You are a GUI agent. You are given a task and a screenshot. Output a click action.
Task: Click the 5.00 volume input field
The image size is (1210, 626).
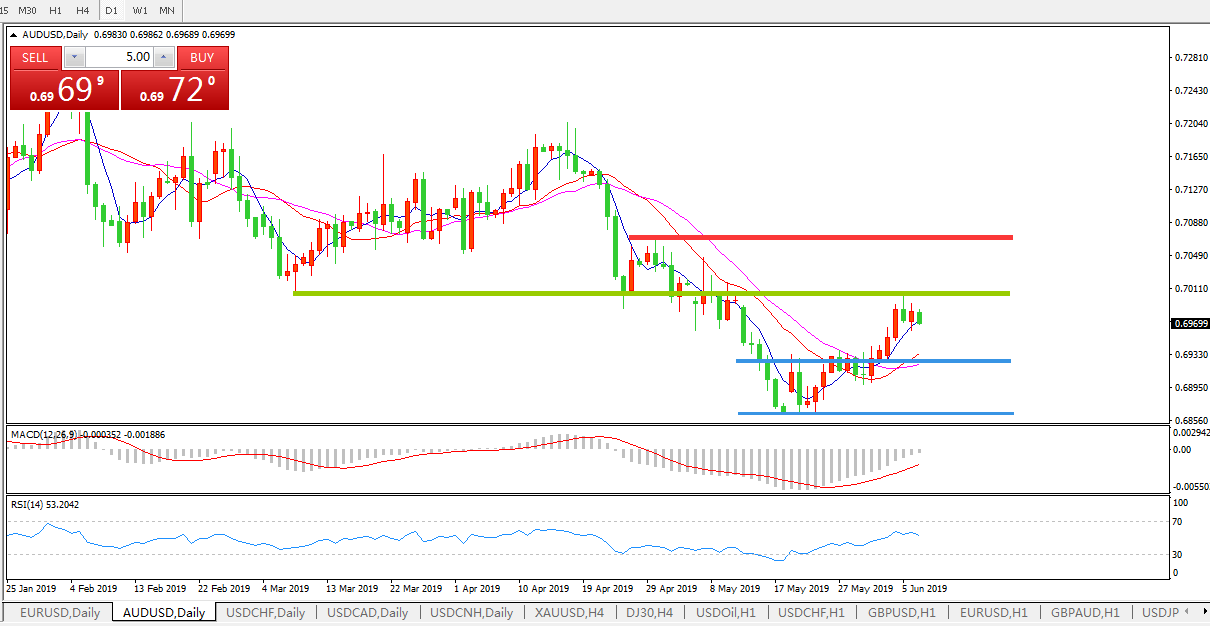tap(118, 58)
